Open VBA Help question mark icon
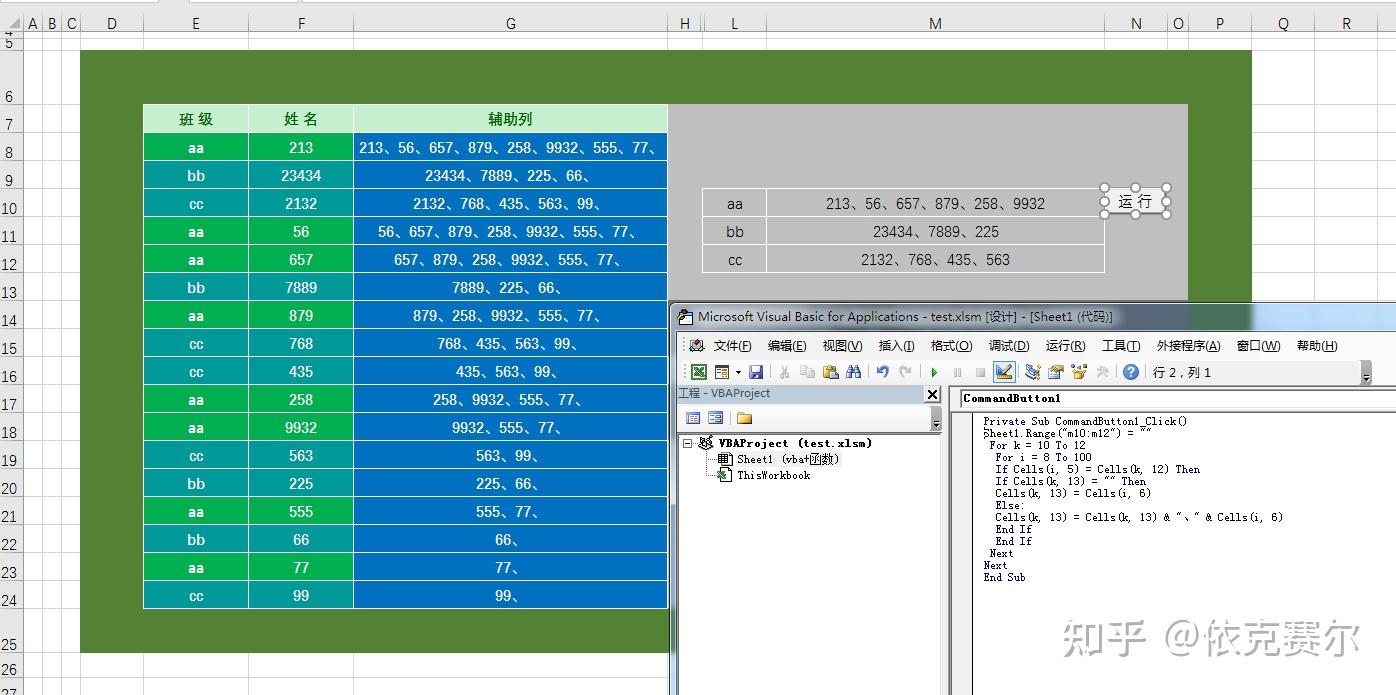Viewport: 1396px width, 695px height. click(1131, 372)
